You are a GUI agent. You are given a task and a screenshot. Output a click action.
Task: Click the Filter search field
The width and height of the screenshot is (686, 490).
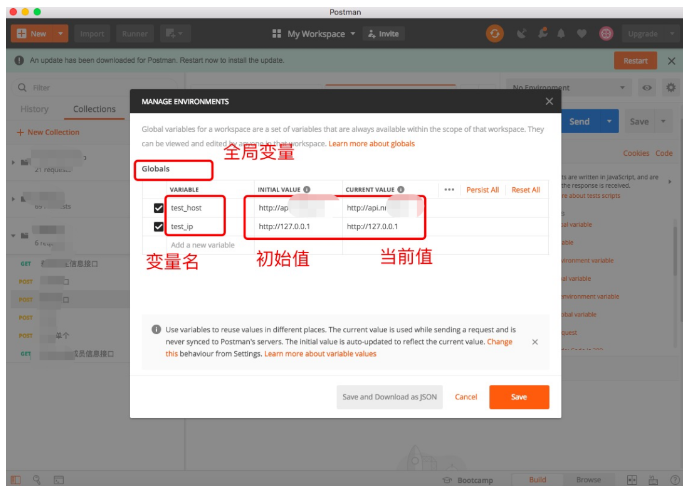94,88
